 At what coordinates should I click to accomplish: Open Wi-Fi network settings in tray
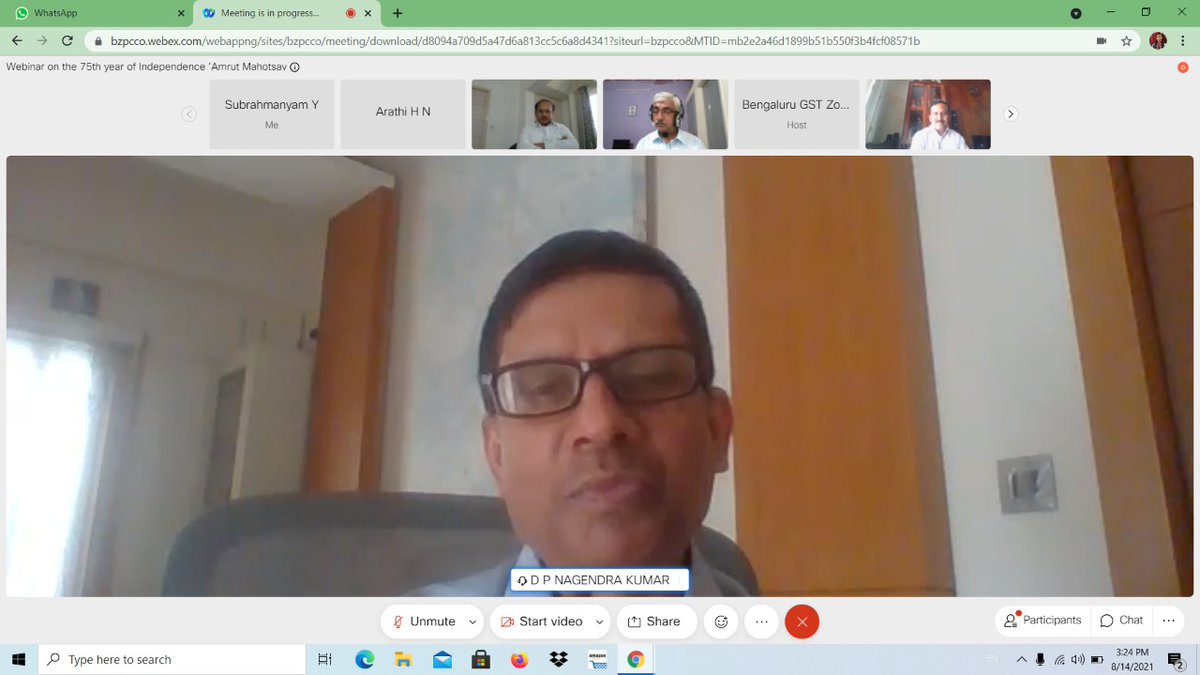point(1060,659)
